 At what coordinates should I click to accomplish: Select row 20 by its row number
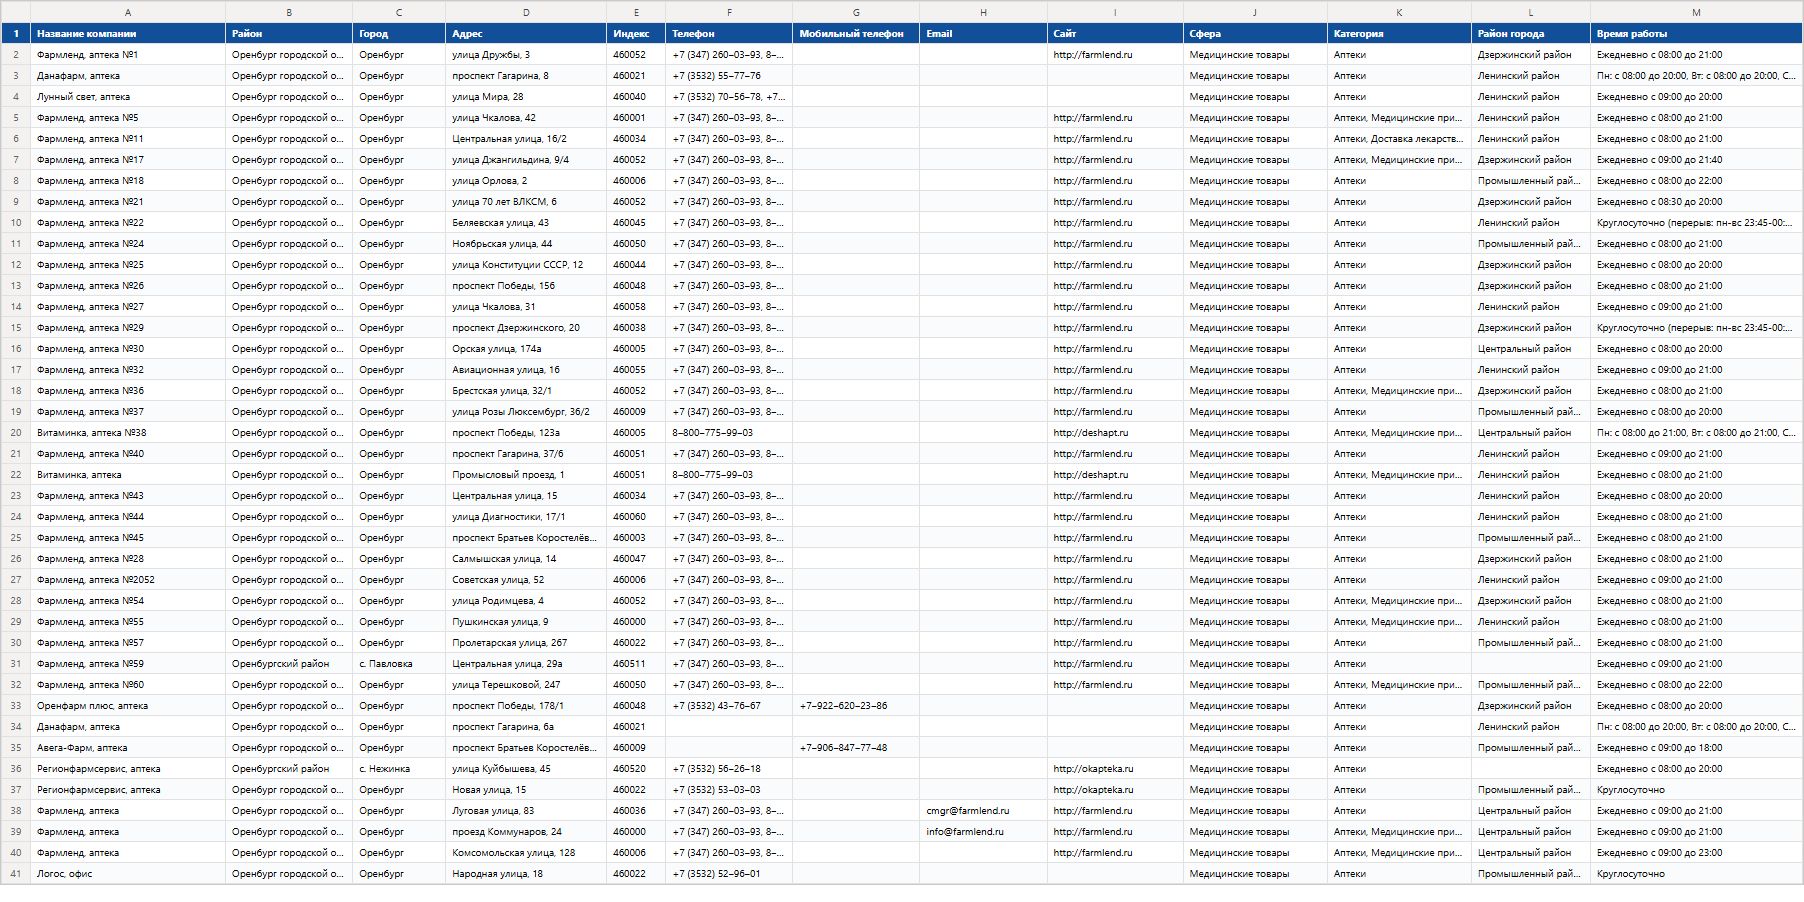tap(16, 433)
